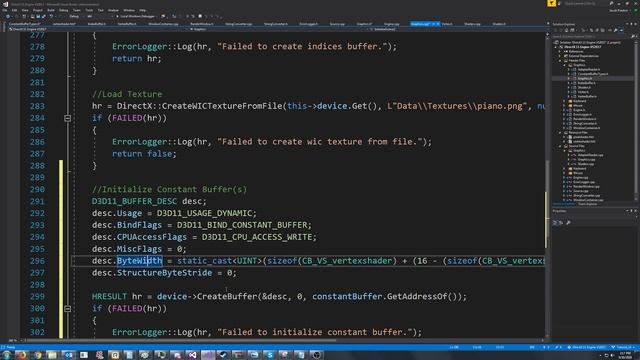
Task: Select Graphics.cpp in Solution Explorer
Action: pyautogui.click(x=586, y=160)
